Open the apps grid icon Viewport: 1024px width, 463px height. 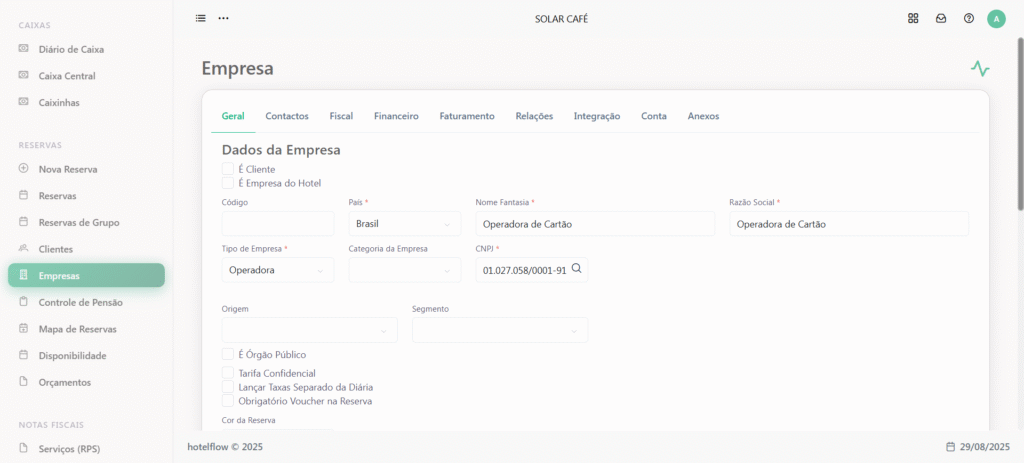pos(913,18)
